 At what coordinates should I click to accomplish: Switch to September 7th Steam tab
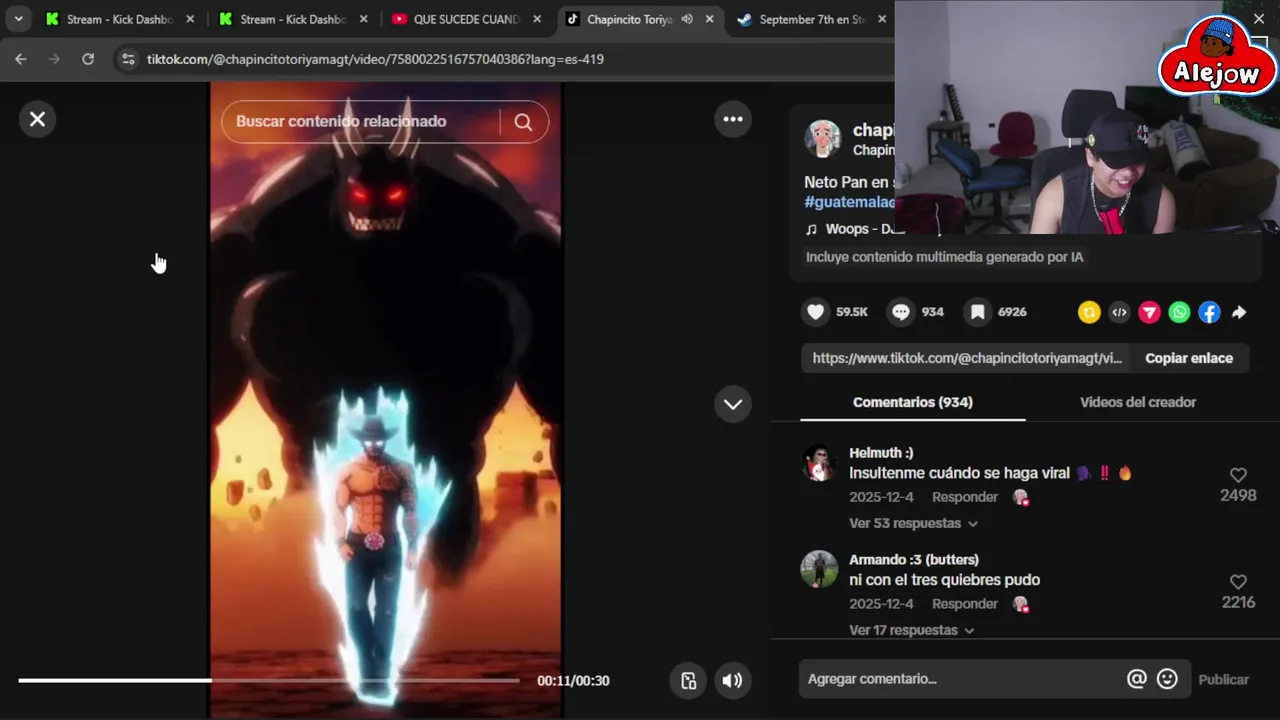coord(811,19)
